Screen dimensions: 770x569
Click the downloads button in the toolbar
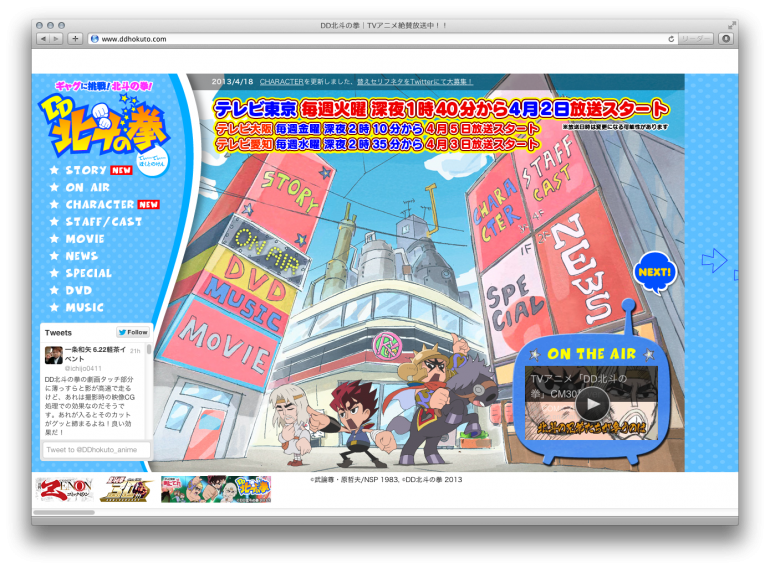(x=726, y=39)
